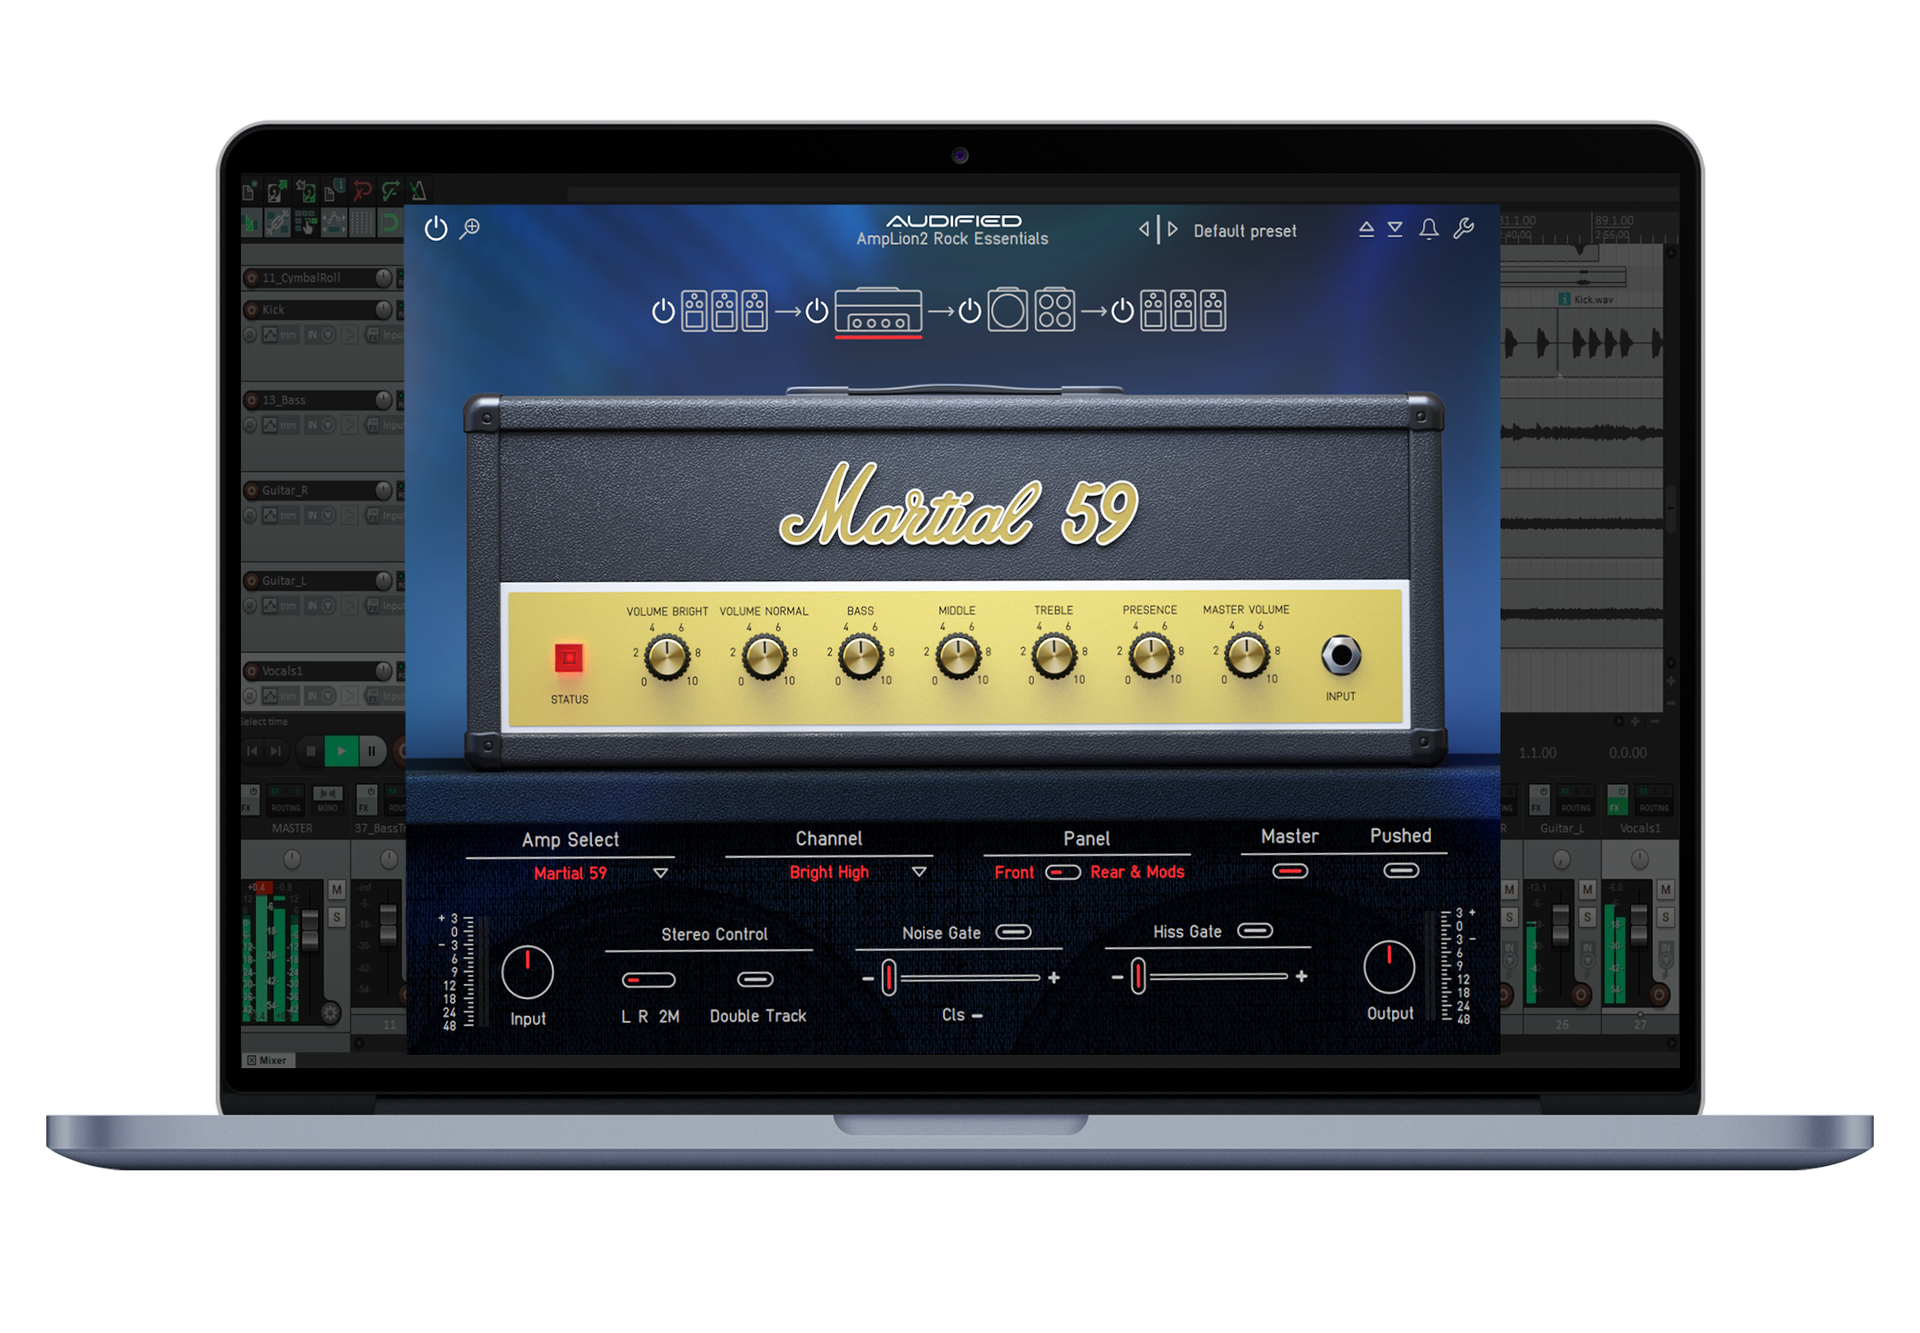Open the wrench settings icon
This screenshot has height=1333, width=1920.
(1463, 229)
